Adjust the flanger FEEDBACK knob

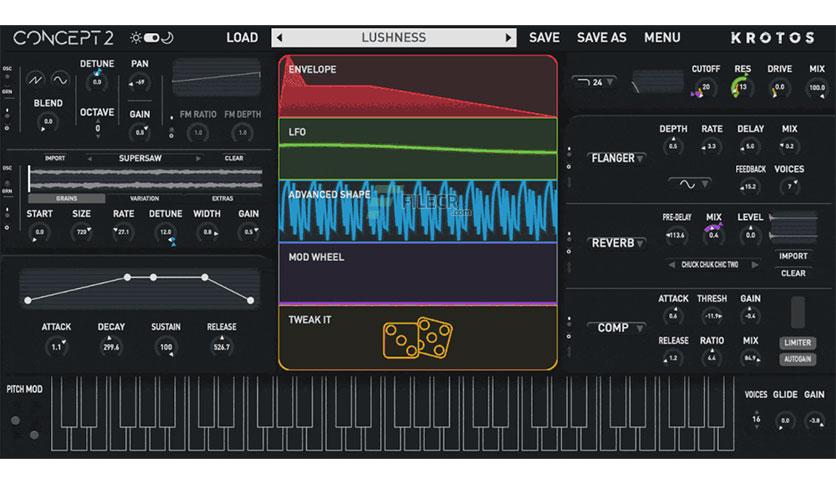(750, 187)
